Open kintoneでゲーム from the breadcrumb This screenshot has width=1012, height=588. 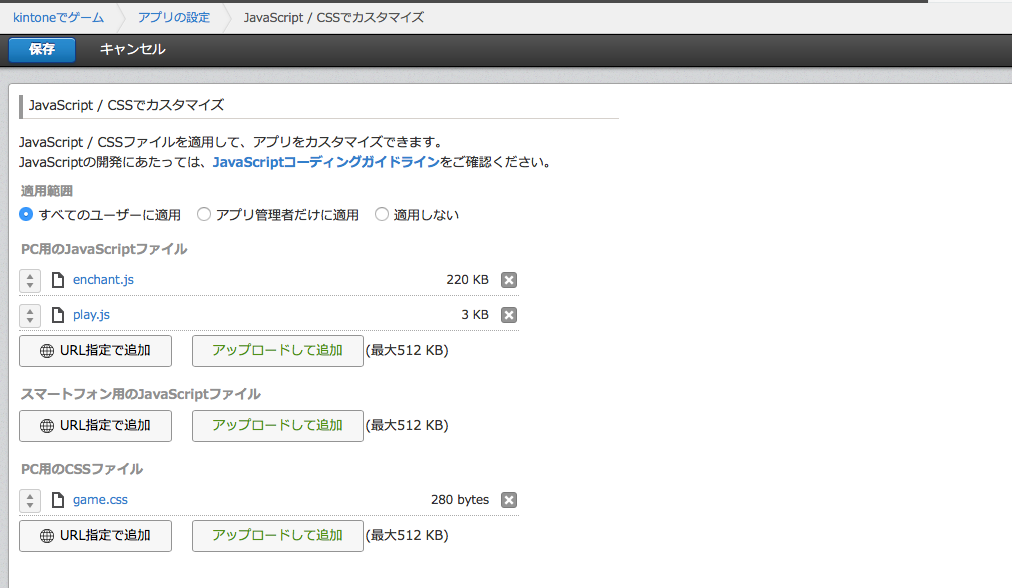pos(57,17)
